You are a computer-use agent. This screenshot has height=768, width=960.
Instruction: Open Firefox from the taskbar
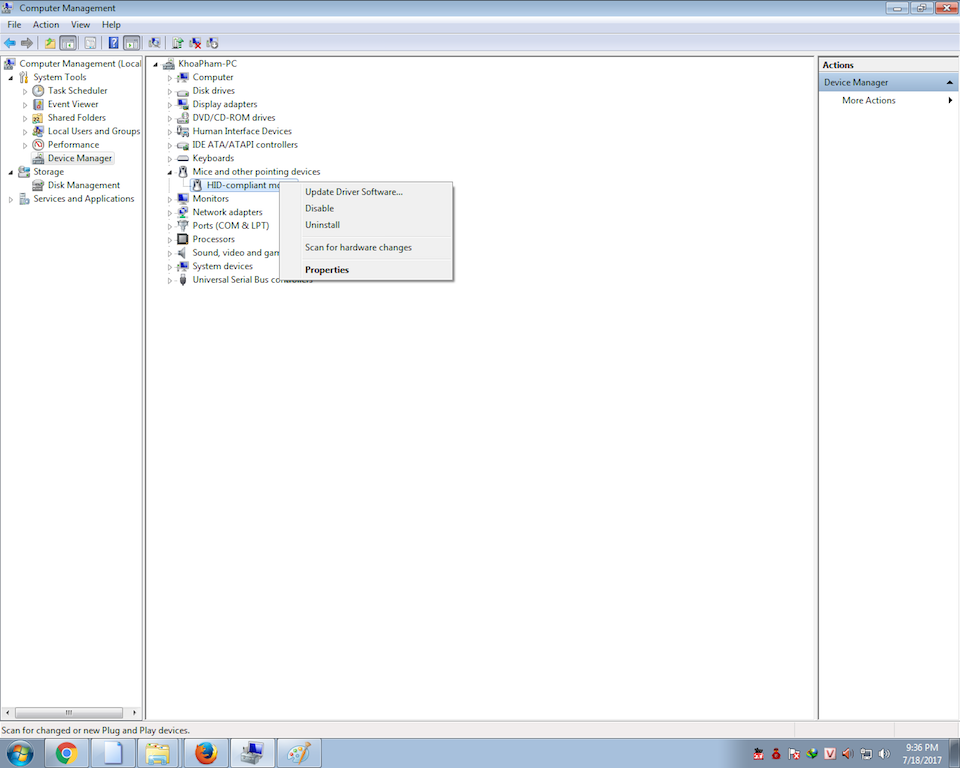(x=205, y=753)
